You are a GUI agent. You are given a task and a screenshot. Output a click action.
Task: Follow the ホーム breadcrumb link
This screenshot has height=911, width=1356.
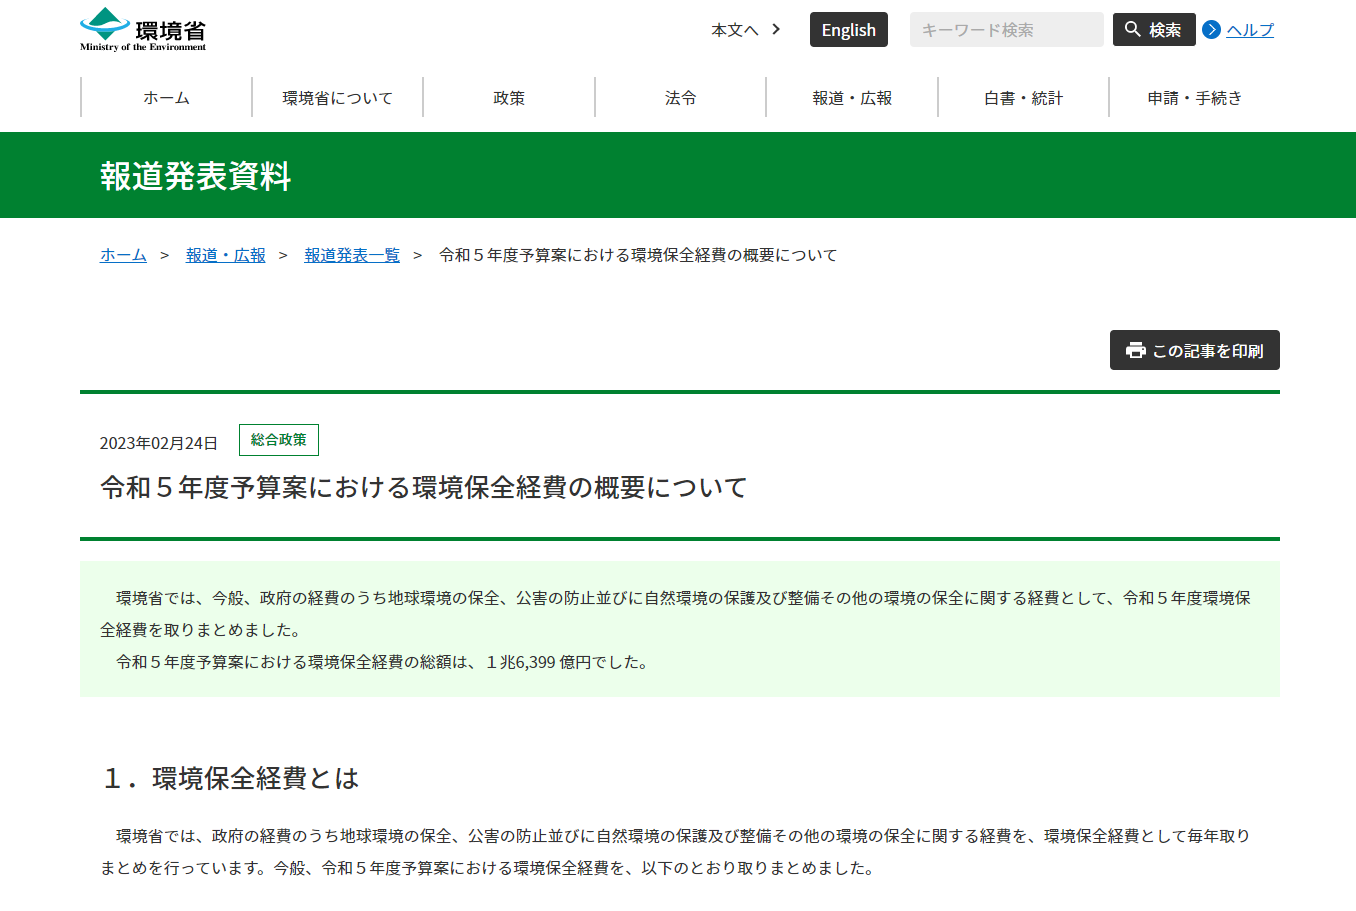point(122,255)
